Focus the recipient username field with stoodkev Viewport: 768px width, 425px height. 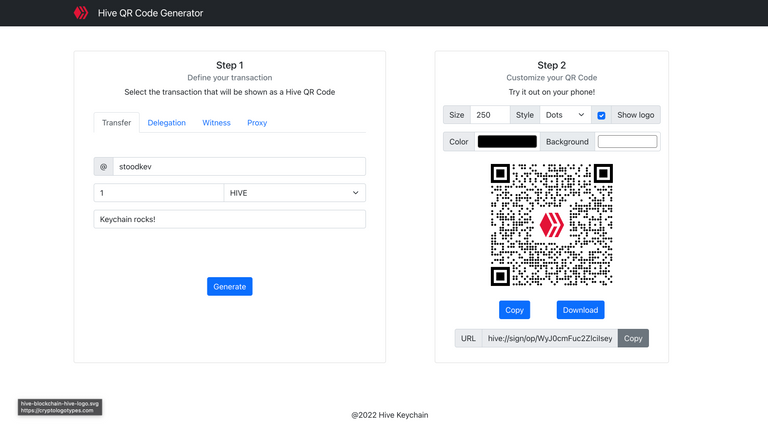pyautogui.click(x=240, y=166)
